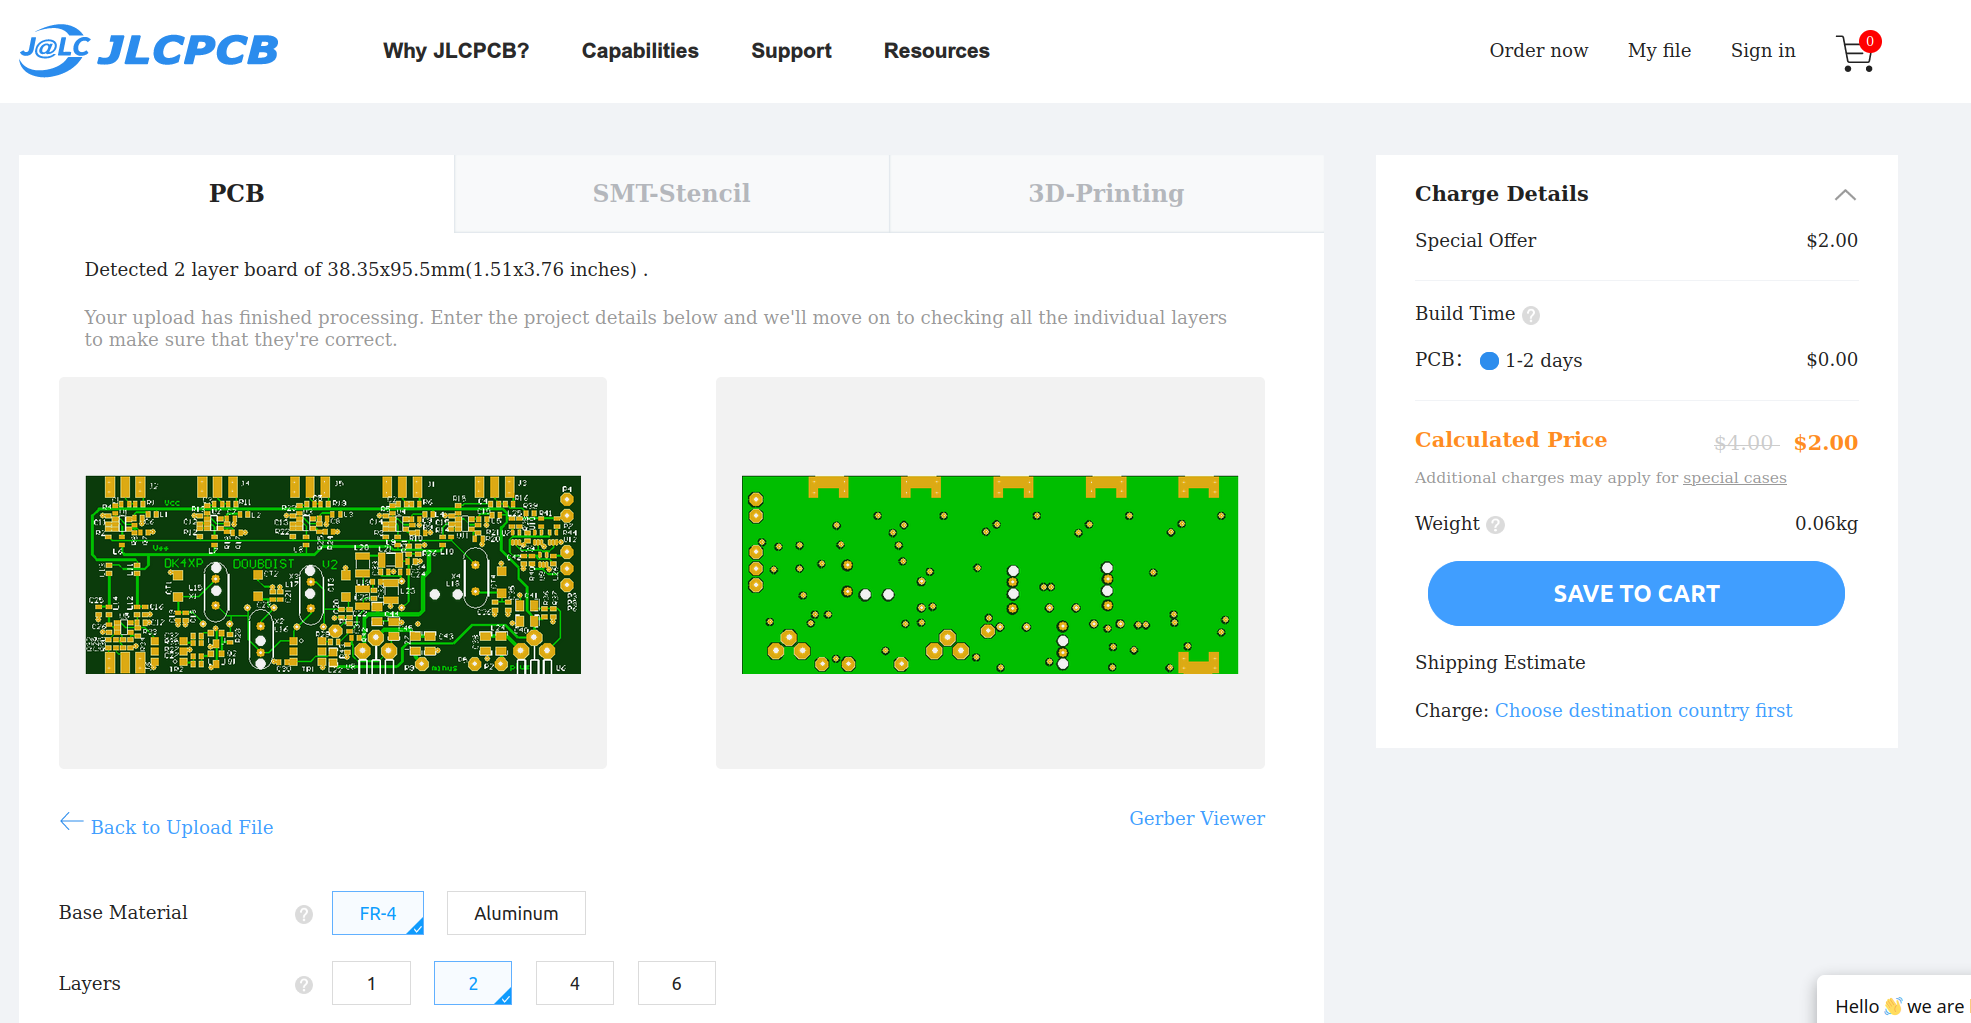This screenshot has width=1971, height=1023.
Task: Select the 1-2 days build time
Action: [x=1489, y=361]
